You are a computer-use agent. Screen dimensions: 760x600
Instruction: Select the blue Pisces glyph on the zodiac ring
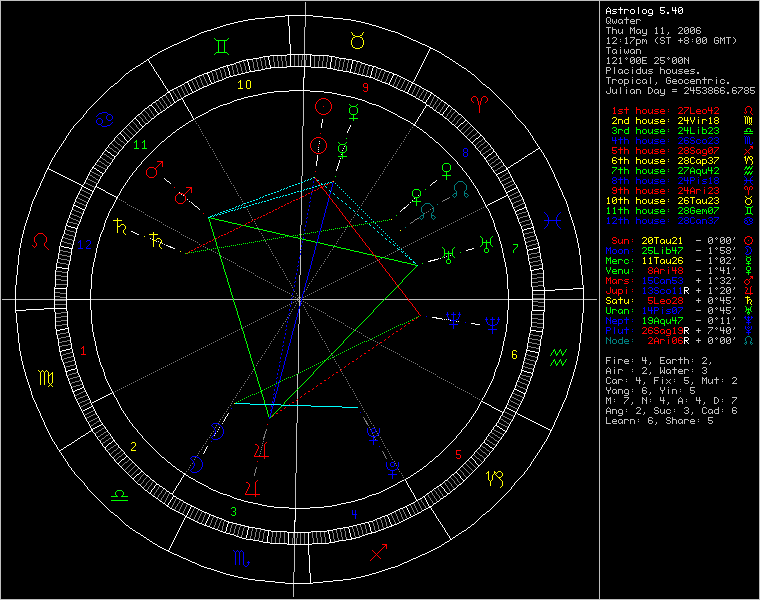click(x=553, y=221)
